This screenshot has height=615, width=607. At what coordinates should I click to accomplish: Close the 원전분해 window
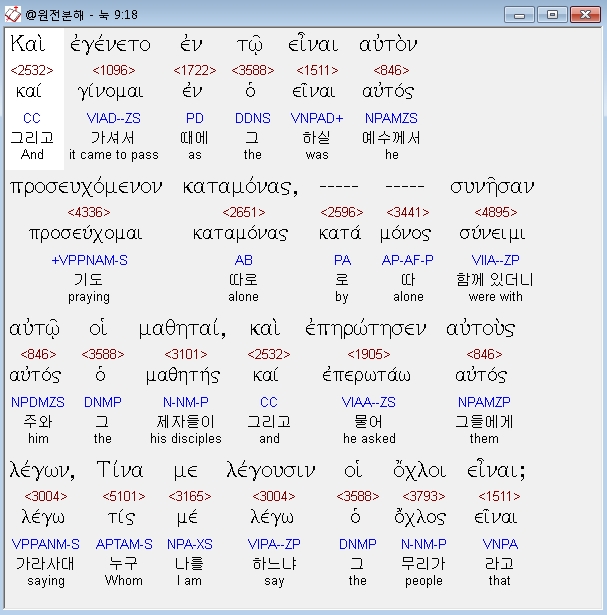tap(585, 15)
